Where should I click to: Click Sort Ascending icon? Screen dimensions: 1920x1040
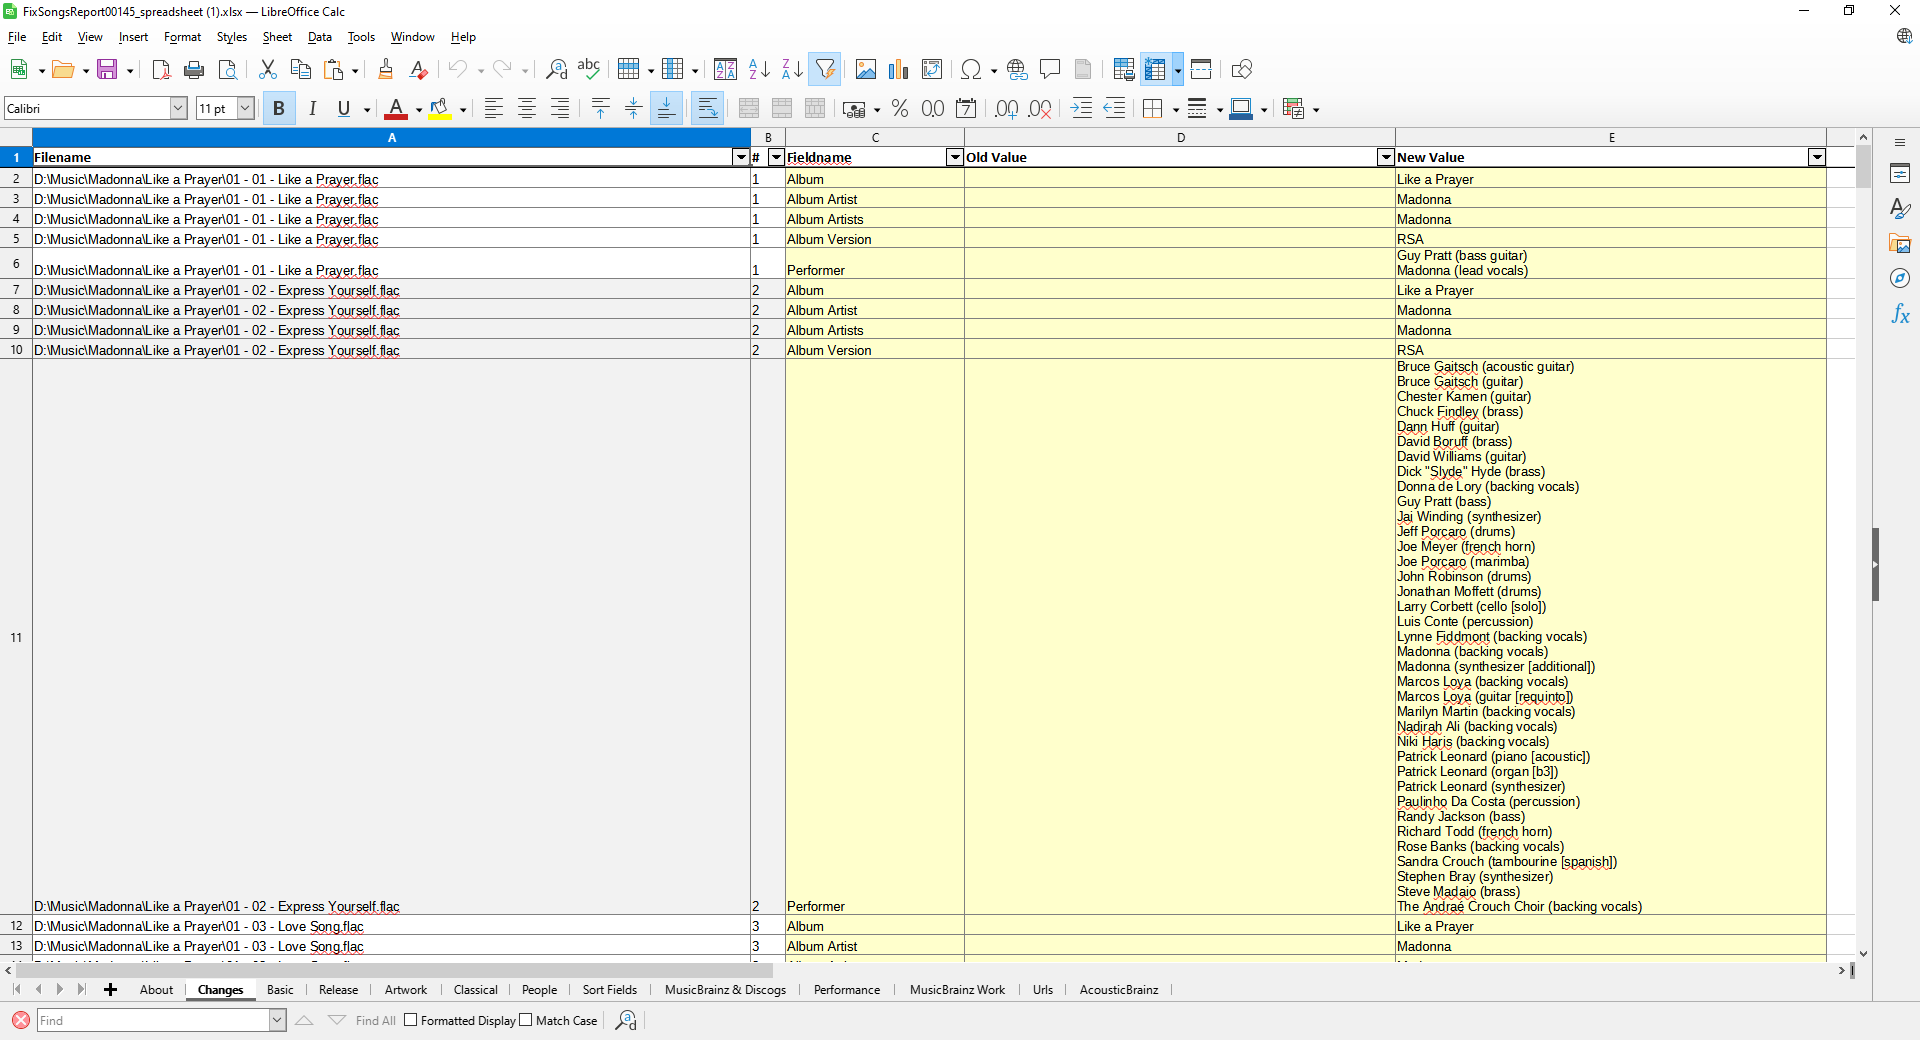click(x=759, y=69)
